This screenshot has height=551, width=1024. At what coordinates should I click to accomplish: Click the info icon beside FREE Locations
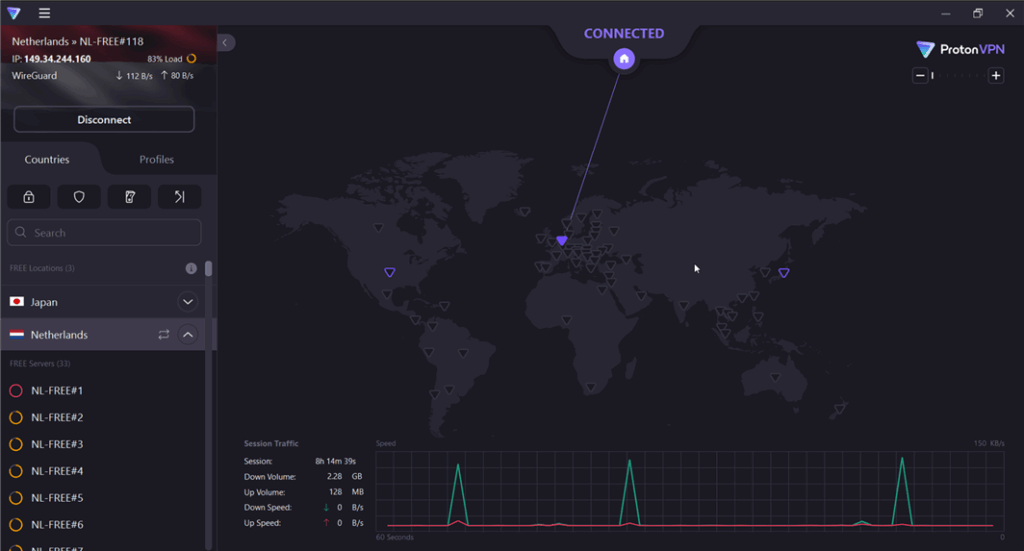coord(191,268)
